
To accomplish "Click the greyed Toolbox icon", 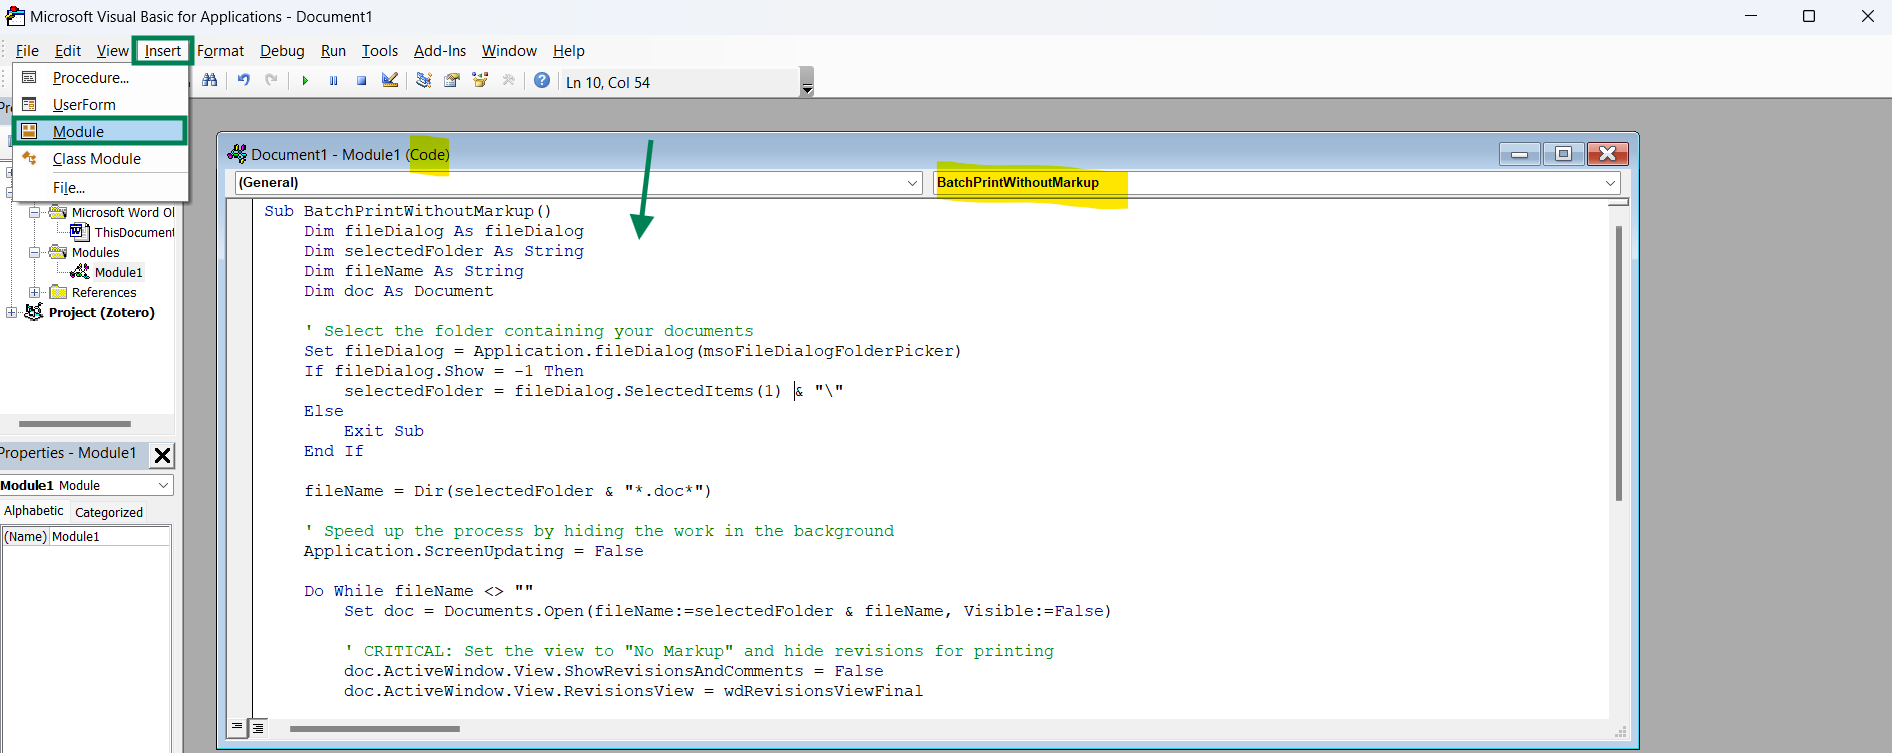I will pos(508,81).
